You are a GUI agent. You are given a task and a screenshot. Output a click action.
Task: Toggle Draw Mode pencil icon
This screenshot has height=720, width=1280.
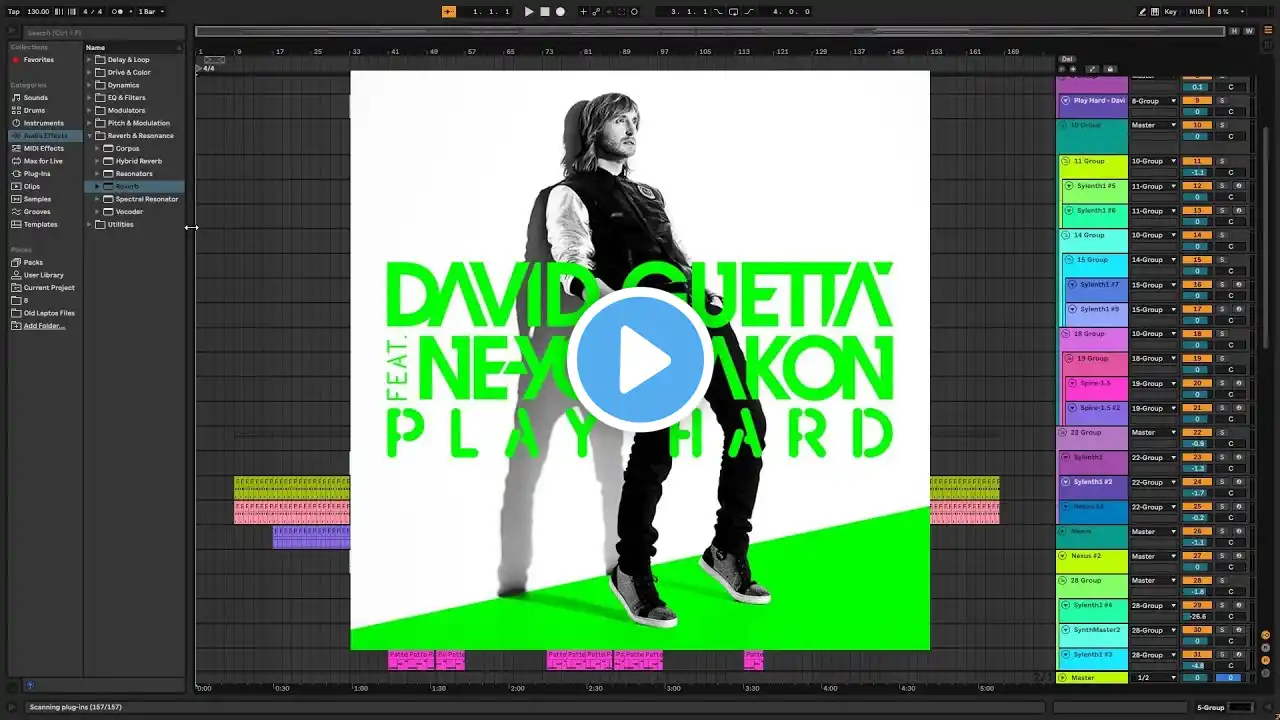[x=1143, y=12]
